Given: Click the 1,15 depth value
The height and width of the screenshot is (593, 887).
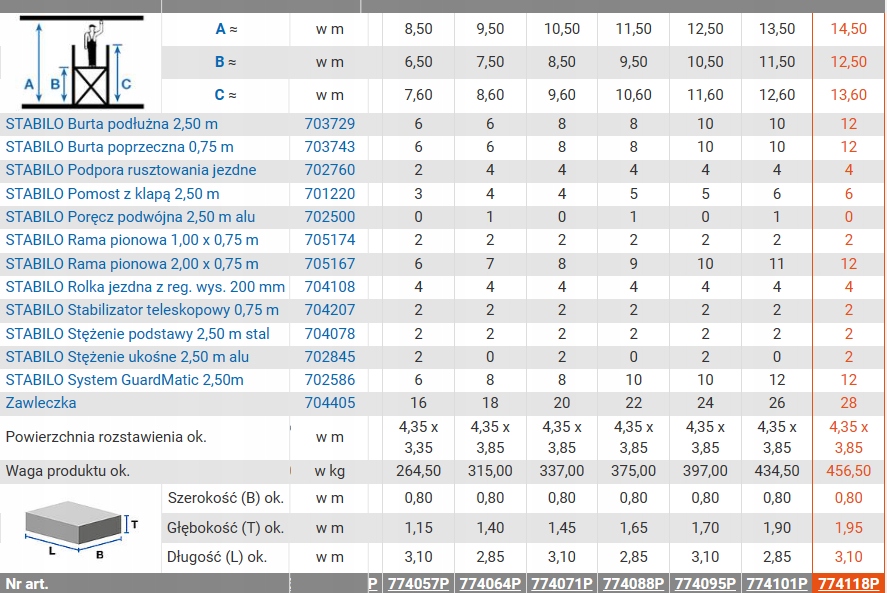Looking at the screenshot, I should (x=419, y=528).
